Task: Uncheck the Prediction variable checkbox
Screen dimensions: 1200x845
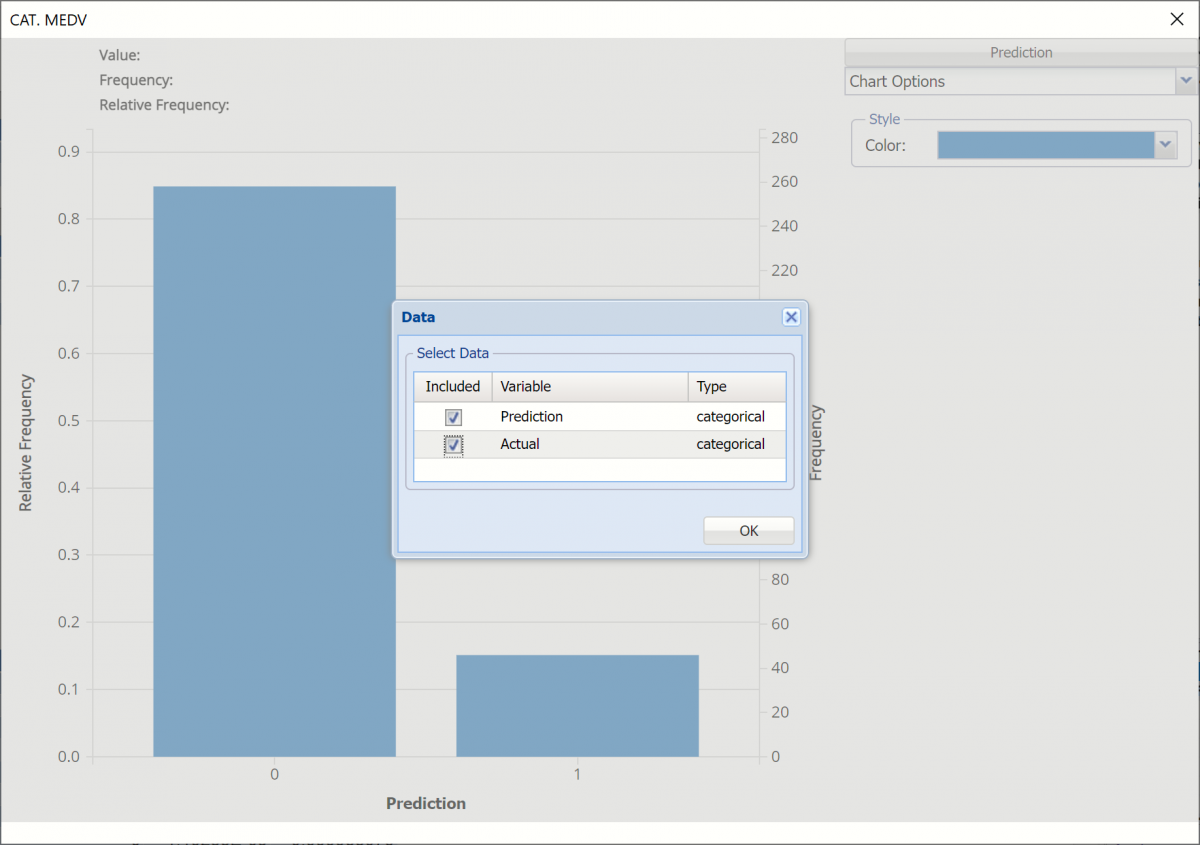Action: tap(453, 417)
